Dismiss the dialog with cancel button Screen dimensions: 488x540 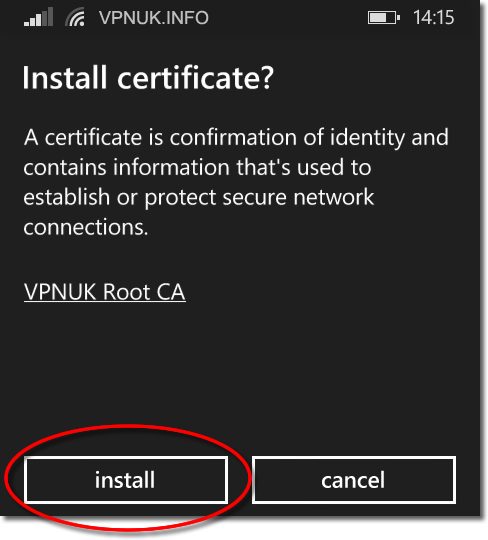pos(354,480)
